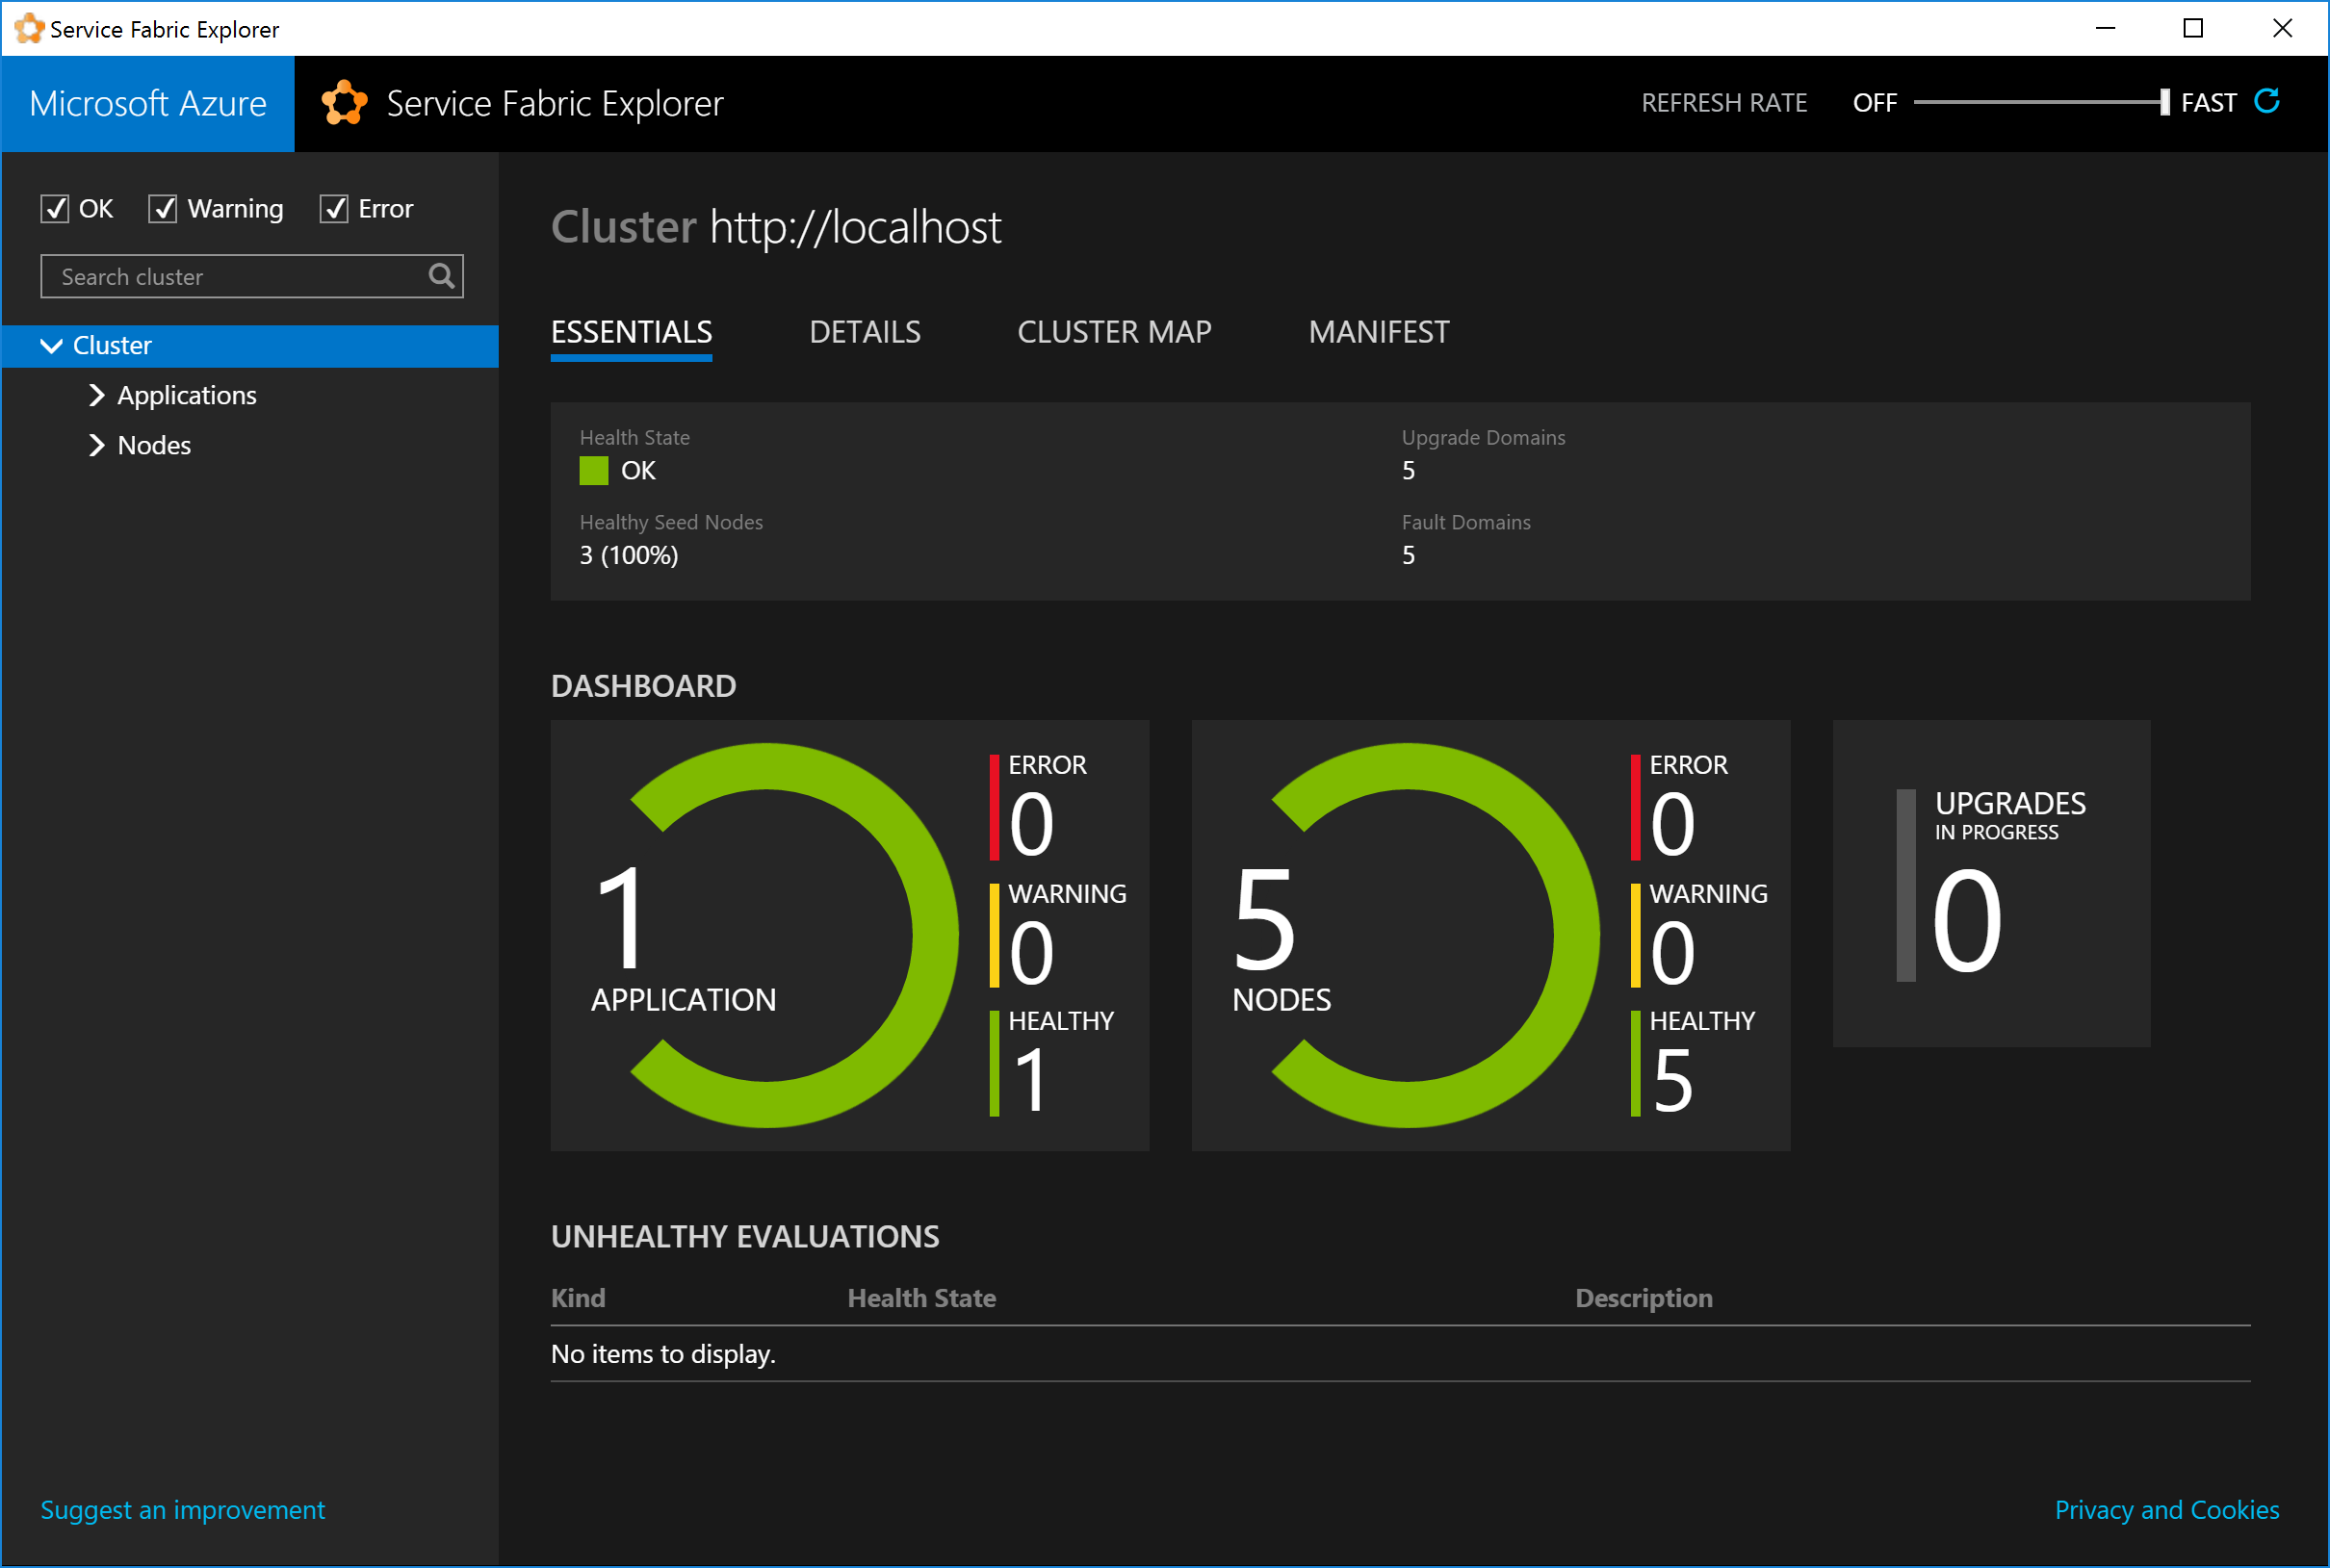Click the refresh rate slider handle

[2165, 102]
